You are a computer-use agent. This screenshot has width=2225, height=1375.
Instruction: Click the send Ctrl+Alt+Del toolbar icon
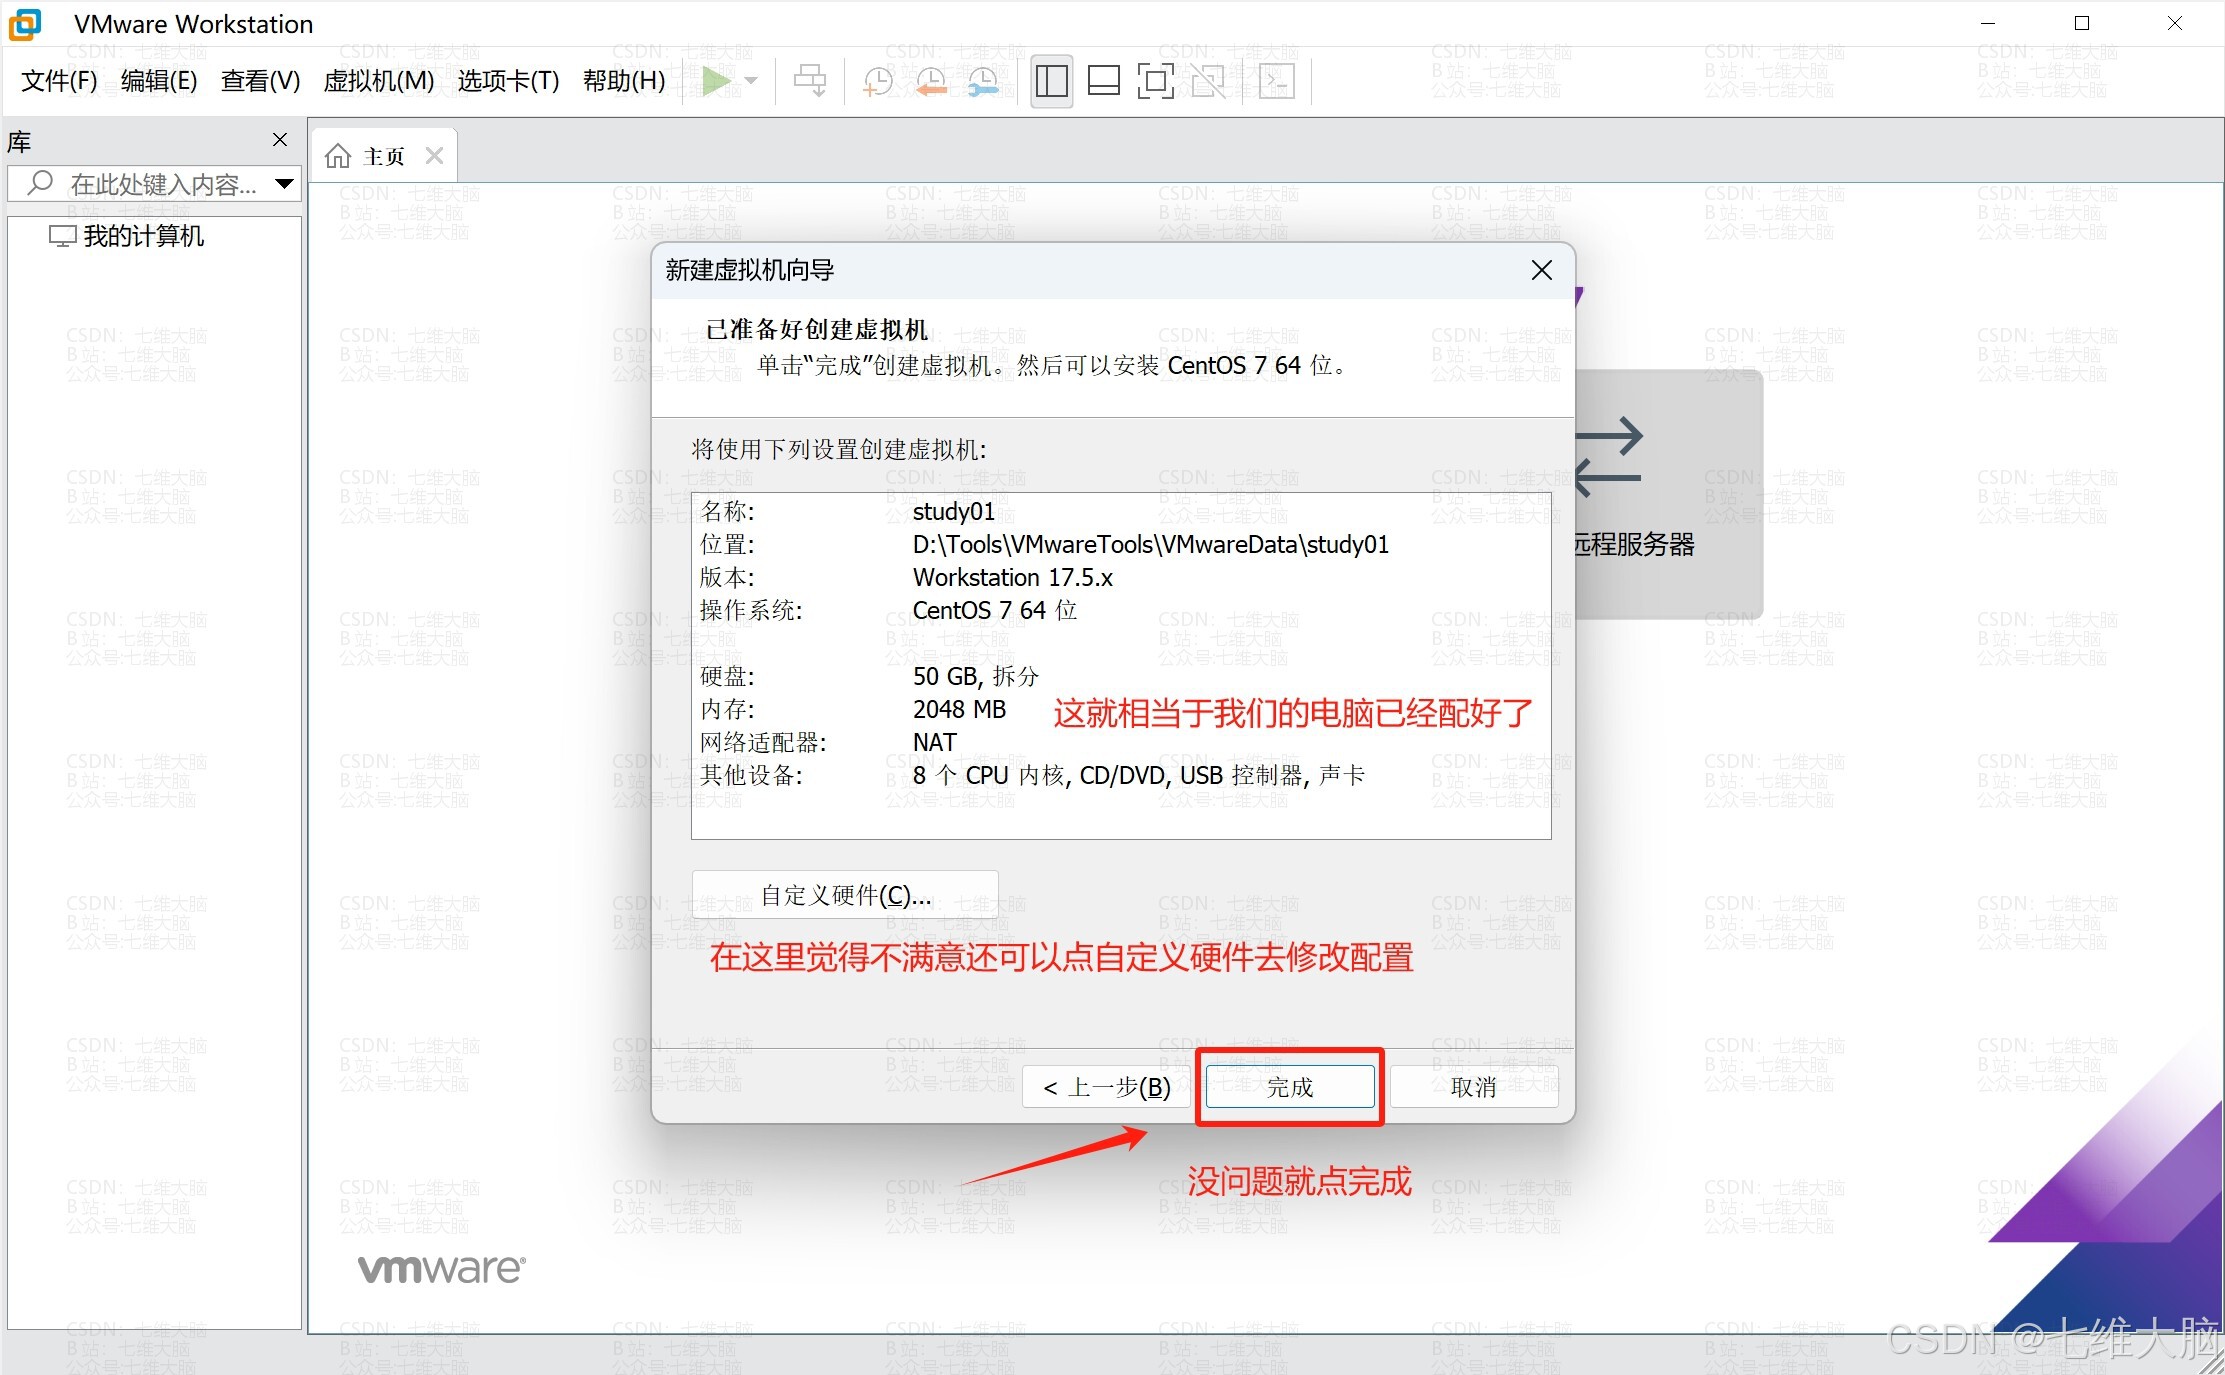pos(809,81)
